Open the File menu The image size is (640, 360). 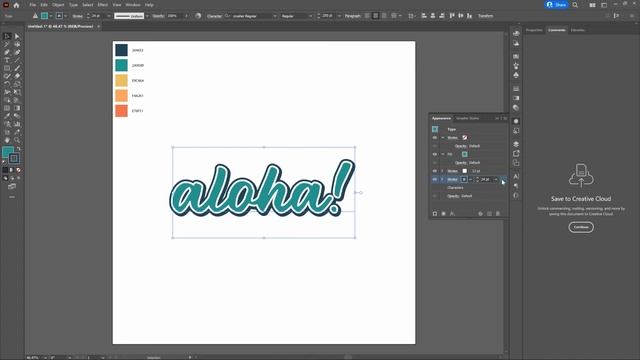[33, 5]
